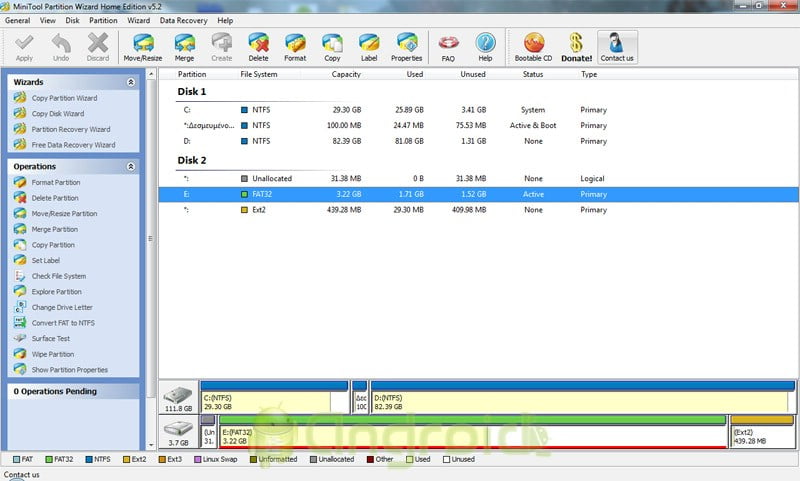Screen dimensions: 800x481
Task: Click the D:(NTFS) block in disk map
Action: tap(583, 397)
